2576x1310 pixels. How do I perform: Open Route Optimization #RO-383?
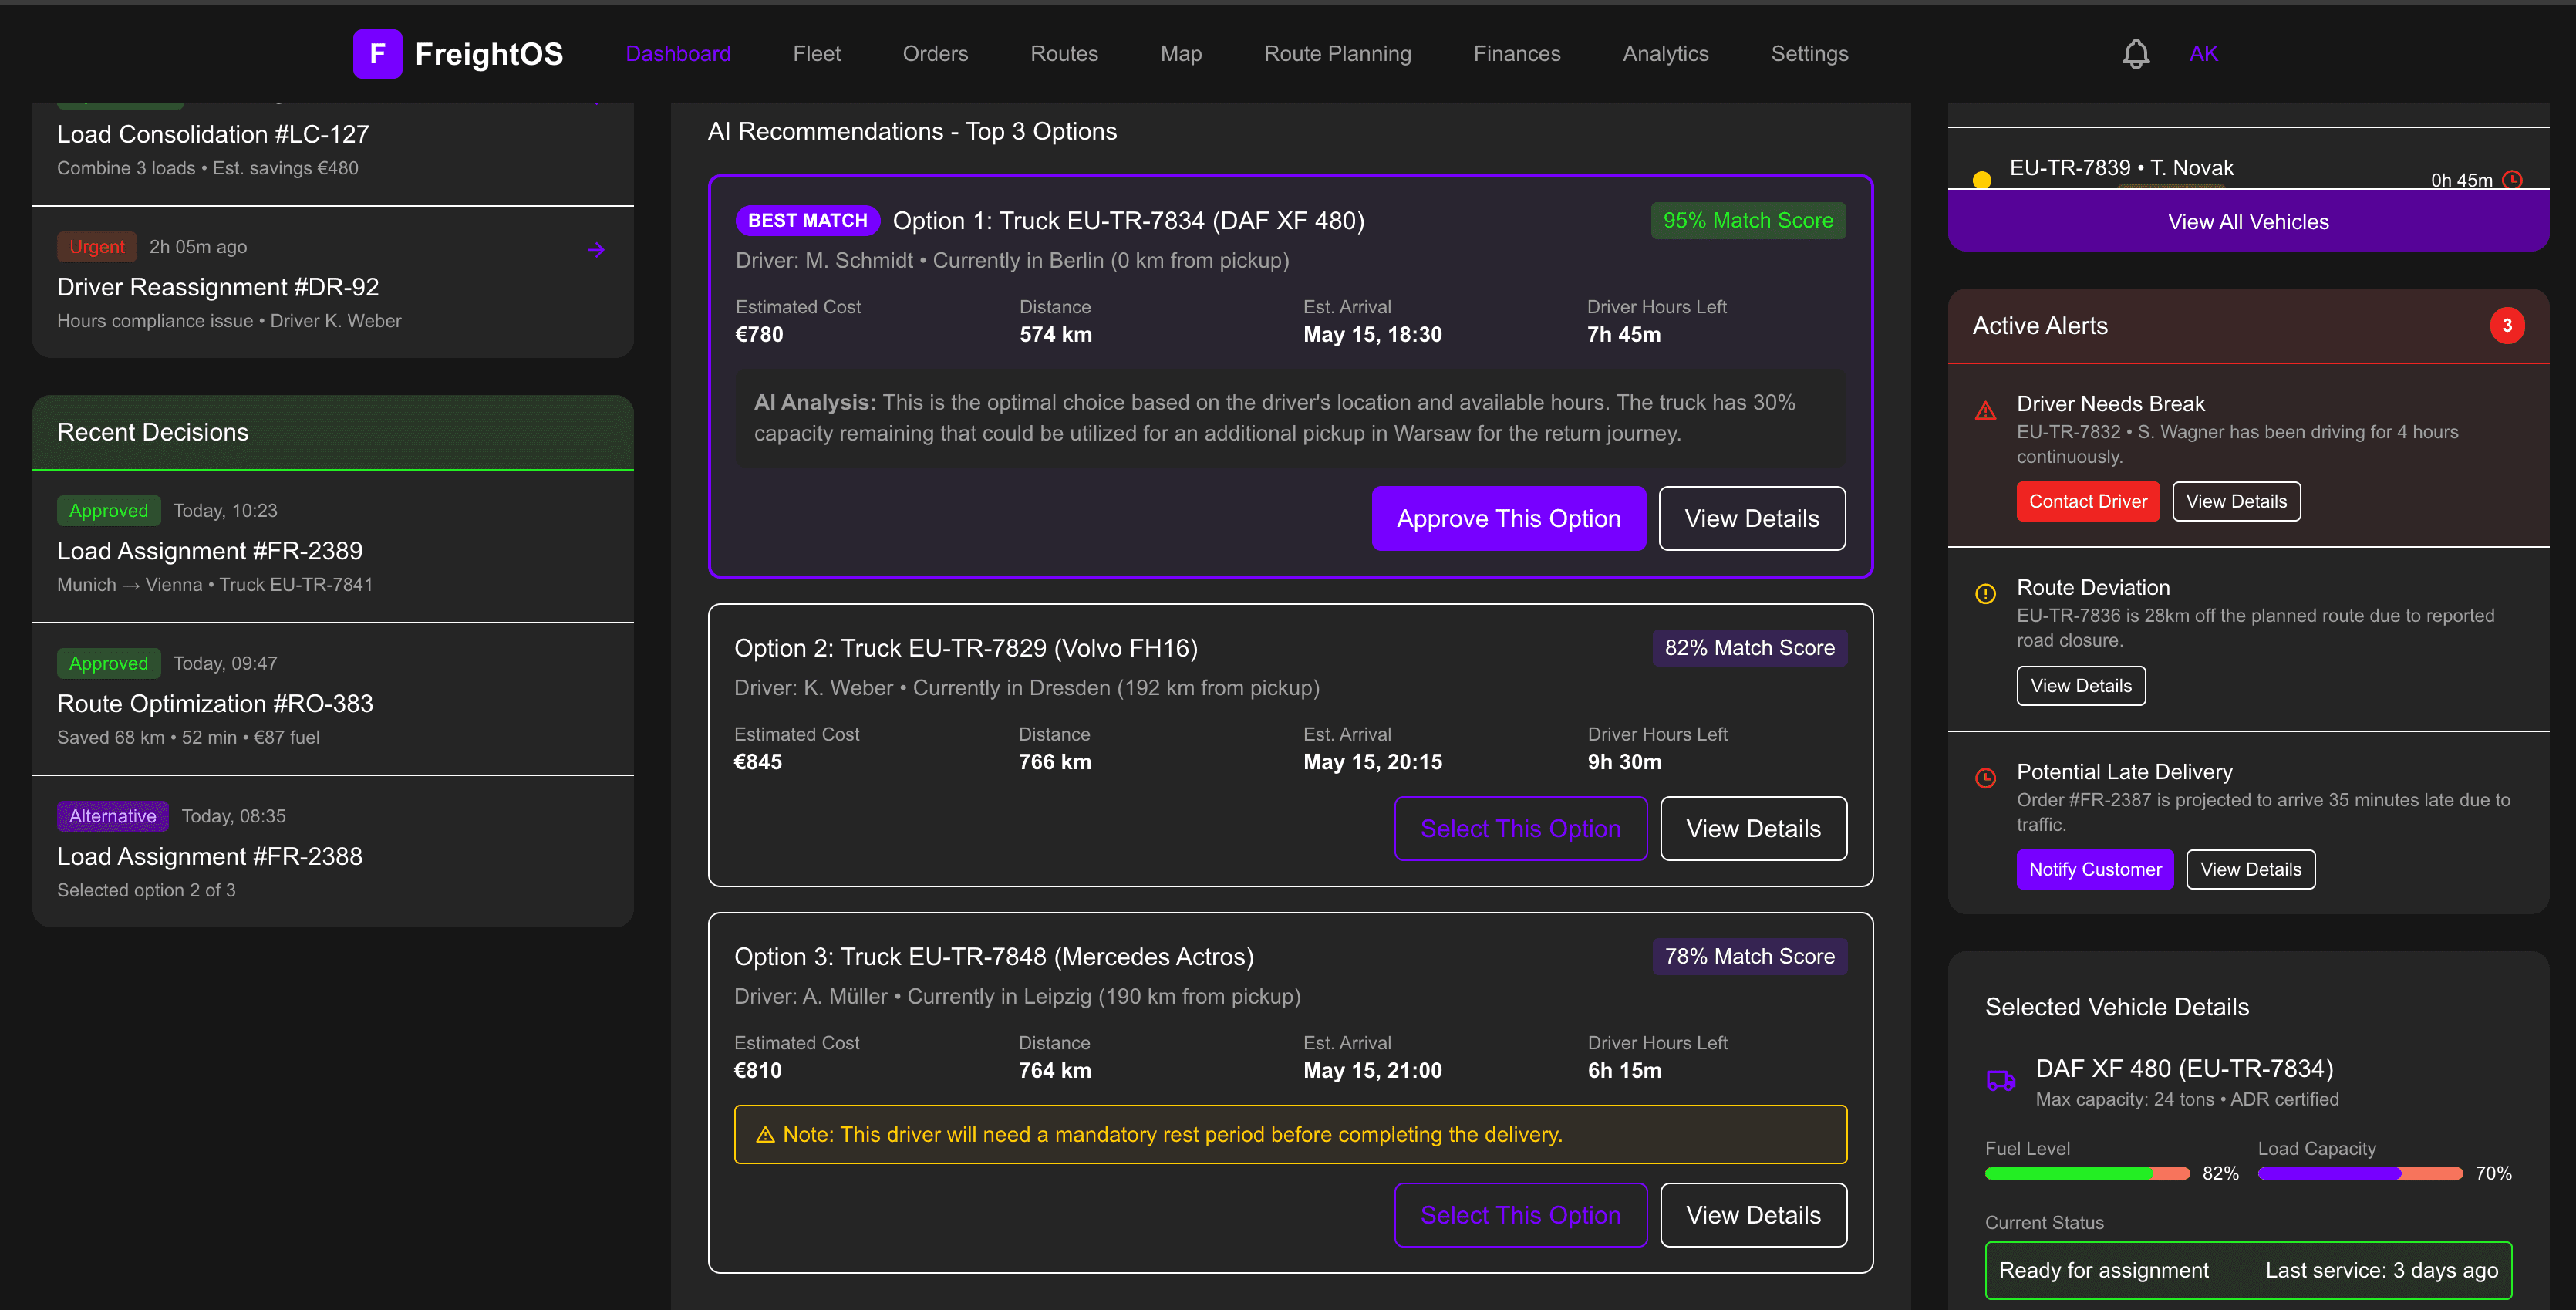215,704
